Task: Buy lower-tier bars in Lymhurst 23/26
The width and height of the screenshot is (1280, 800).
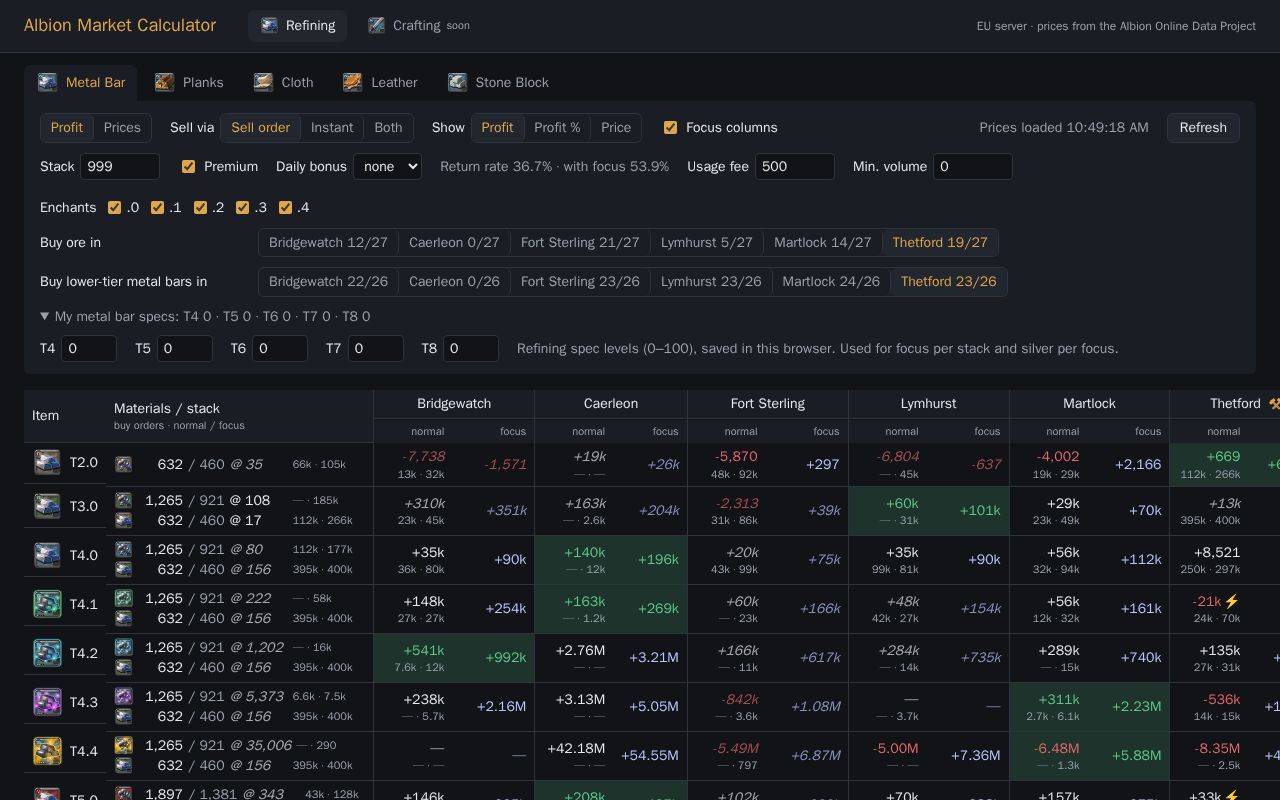Action: [x=711, y=281]
